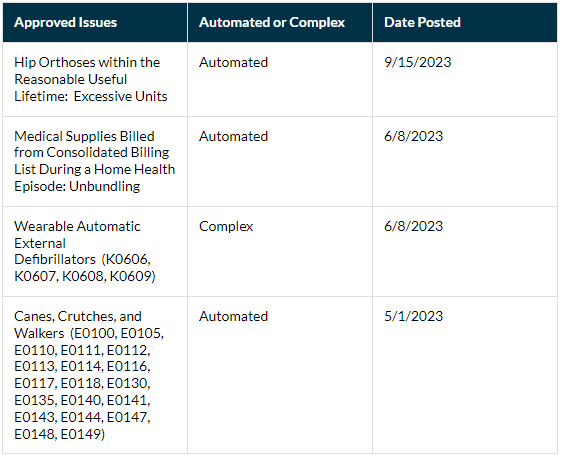The width and height of the screenshot is (563, 458).
Task: Click the Automated or Complex column header
Action: (x=272, y=23)
